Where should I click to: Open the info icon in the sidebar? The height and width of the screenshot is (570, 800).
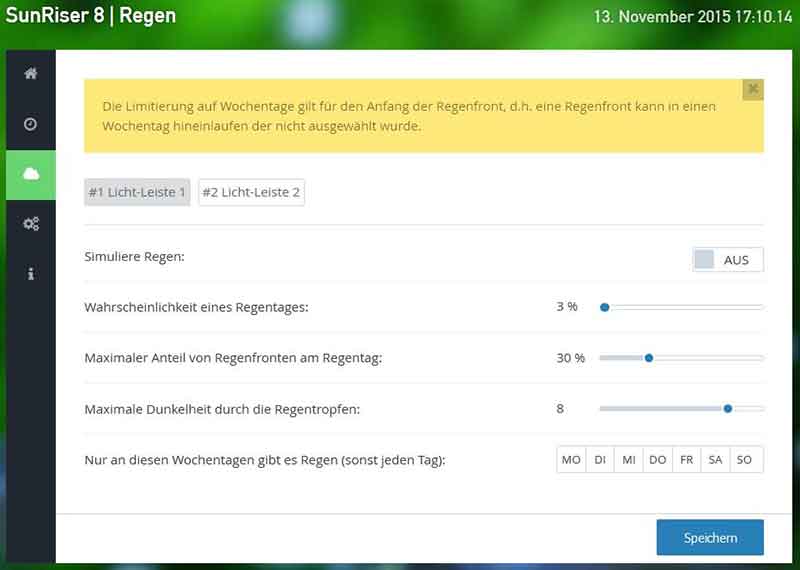click(31, 274)
